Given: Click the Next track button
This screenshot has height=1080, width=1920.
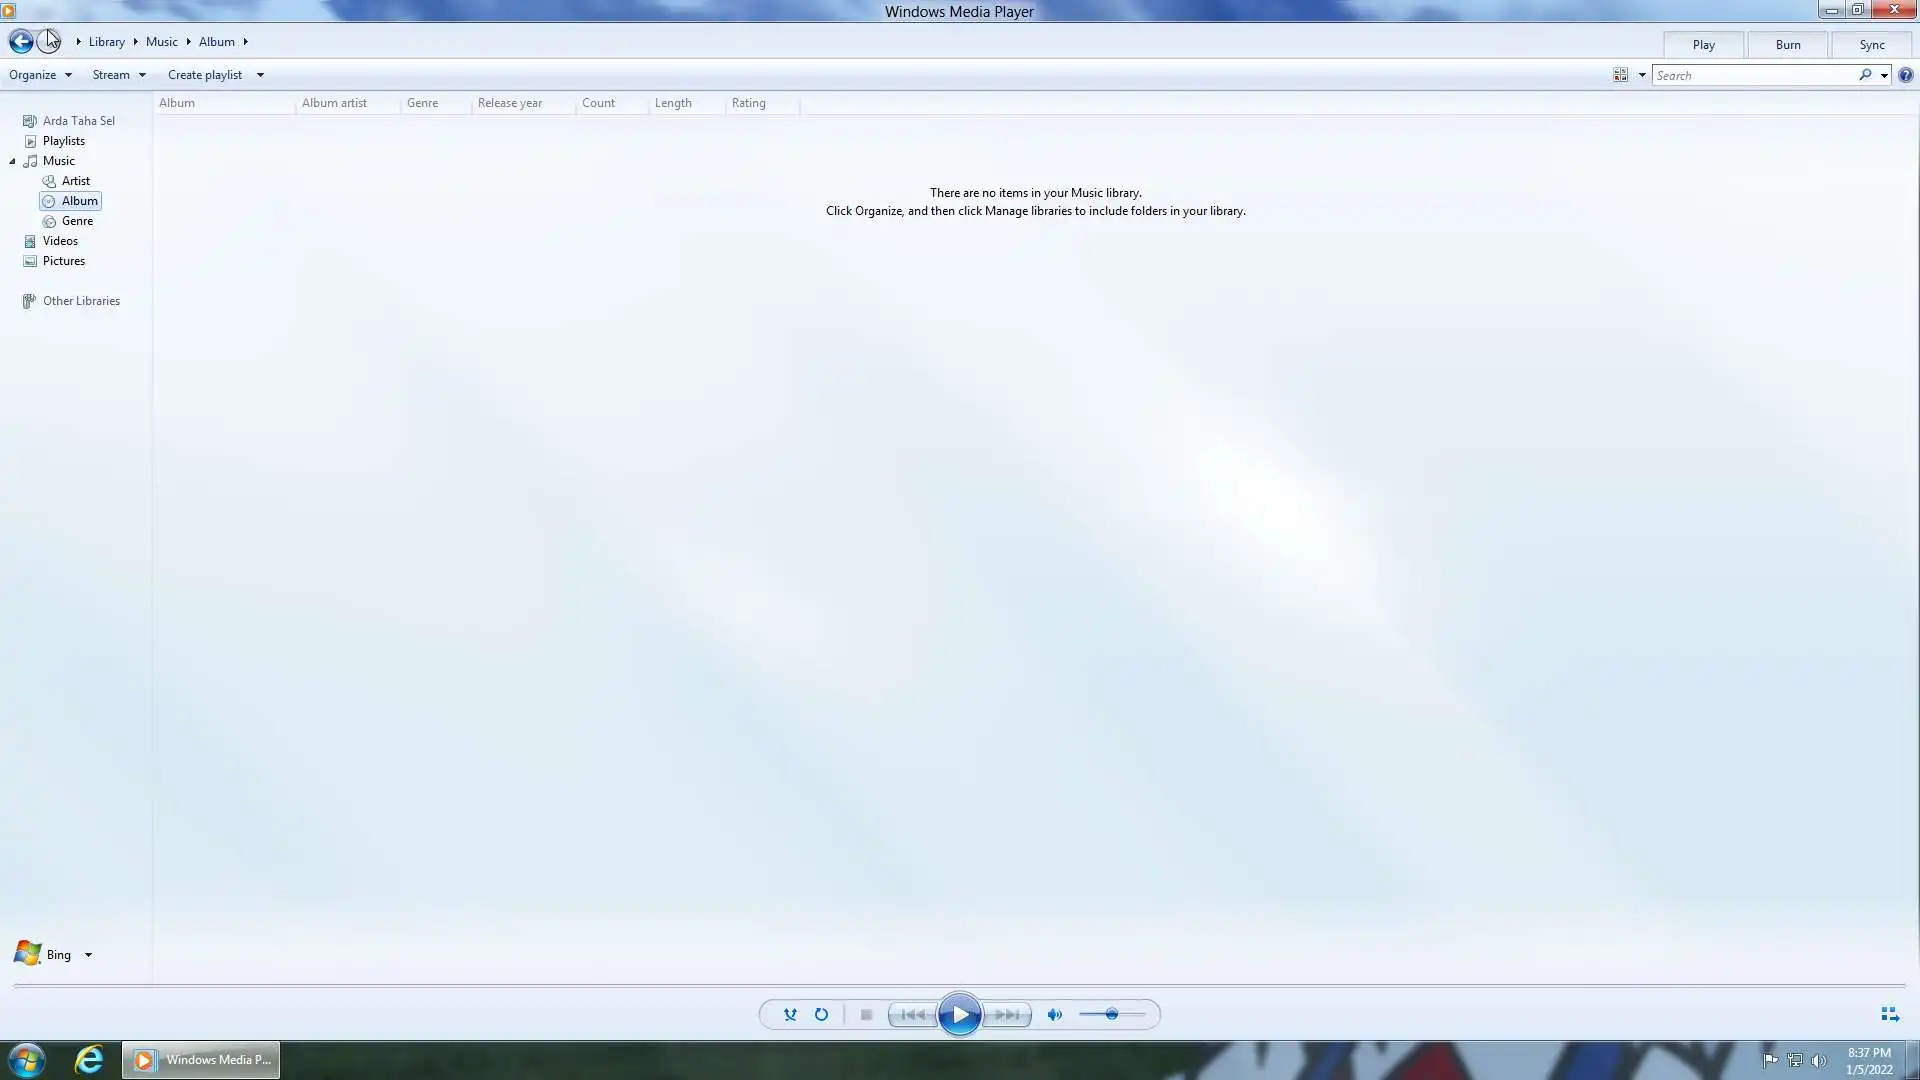Looking at the screenshot, I should point(1006,1014).
